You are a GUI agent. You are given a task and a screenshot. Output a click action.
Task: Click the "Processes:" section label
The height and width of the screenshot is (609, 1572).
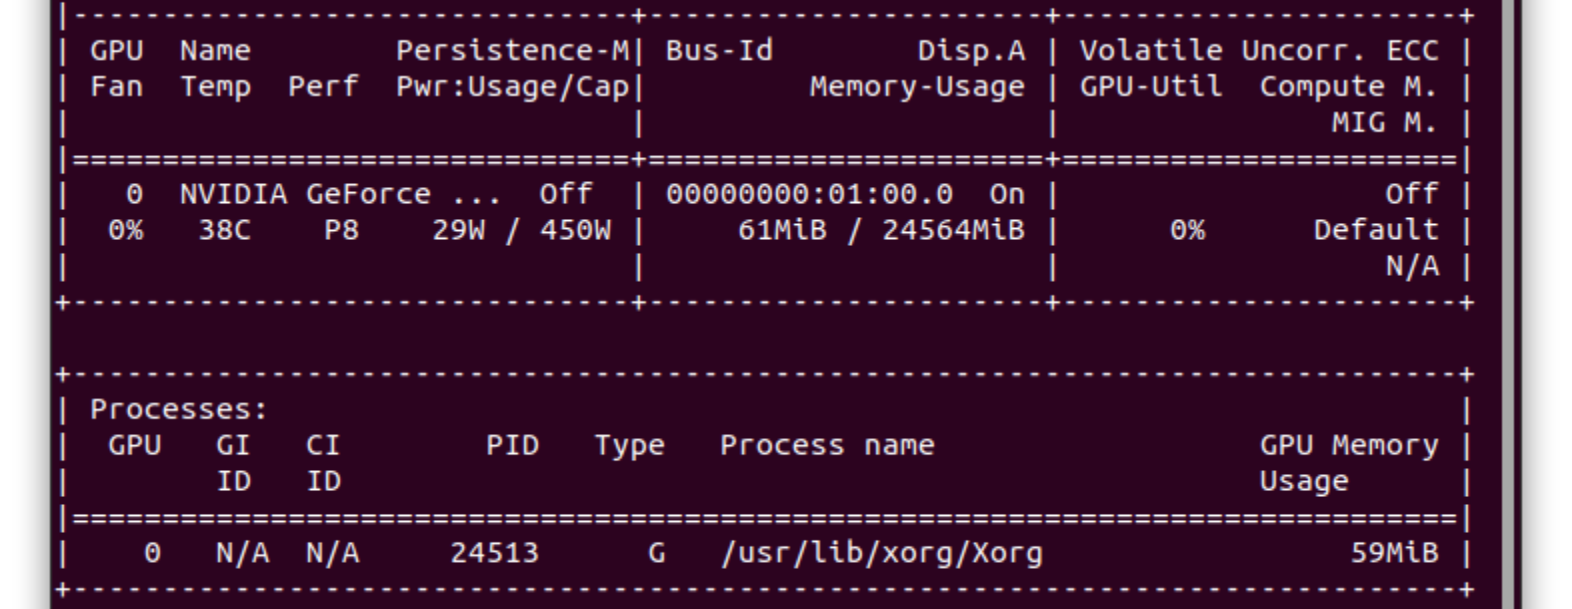179,409
